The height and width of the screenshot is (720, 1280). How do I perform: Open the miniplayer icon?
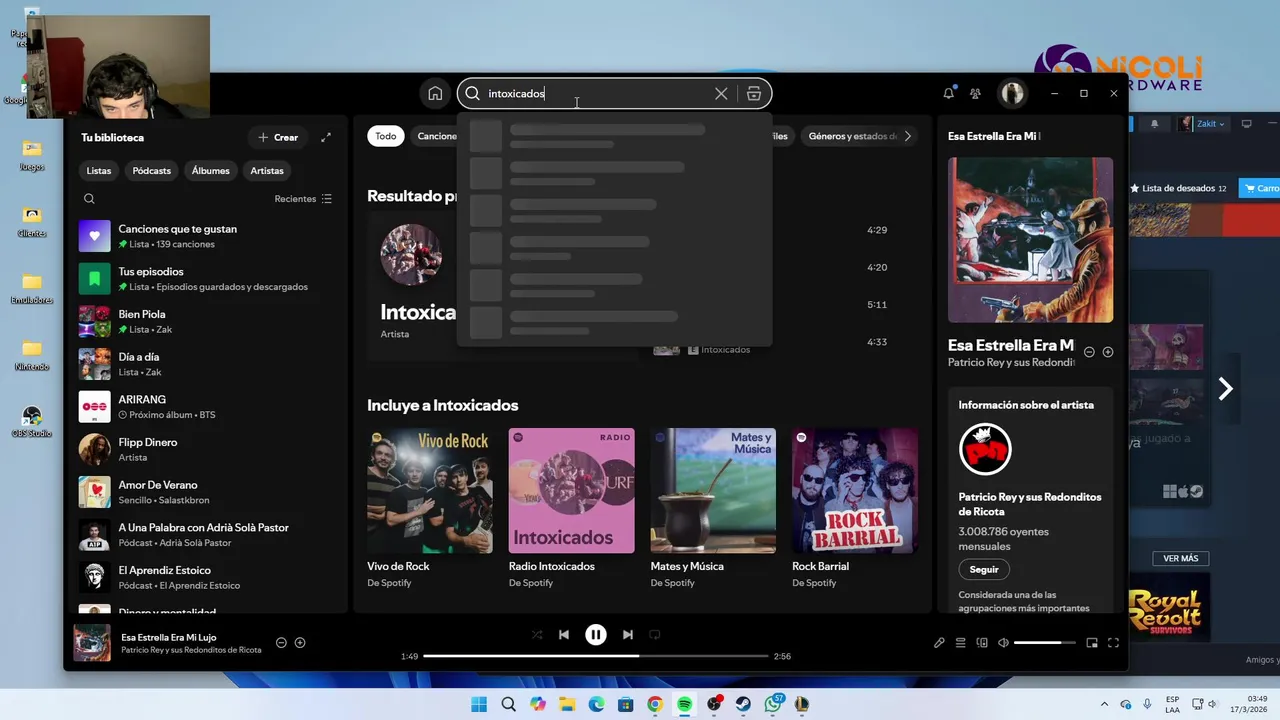click(x=1092, y=643)
